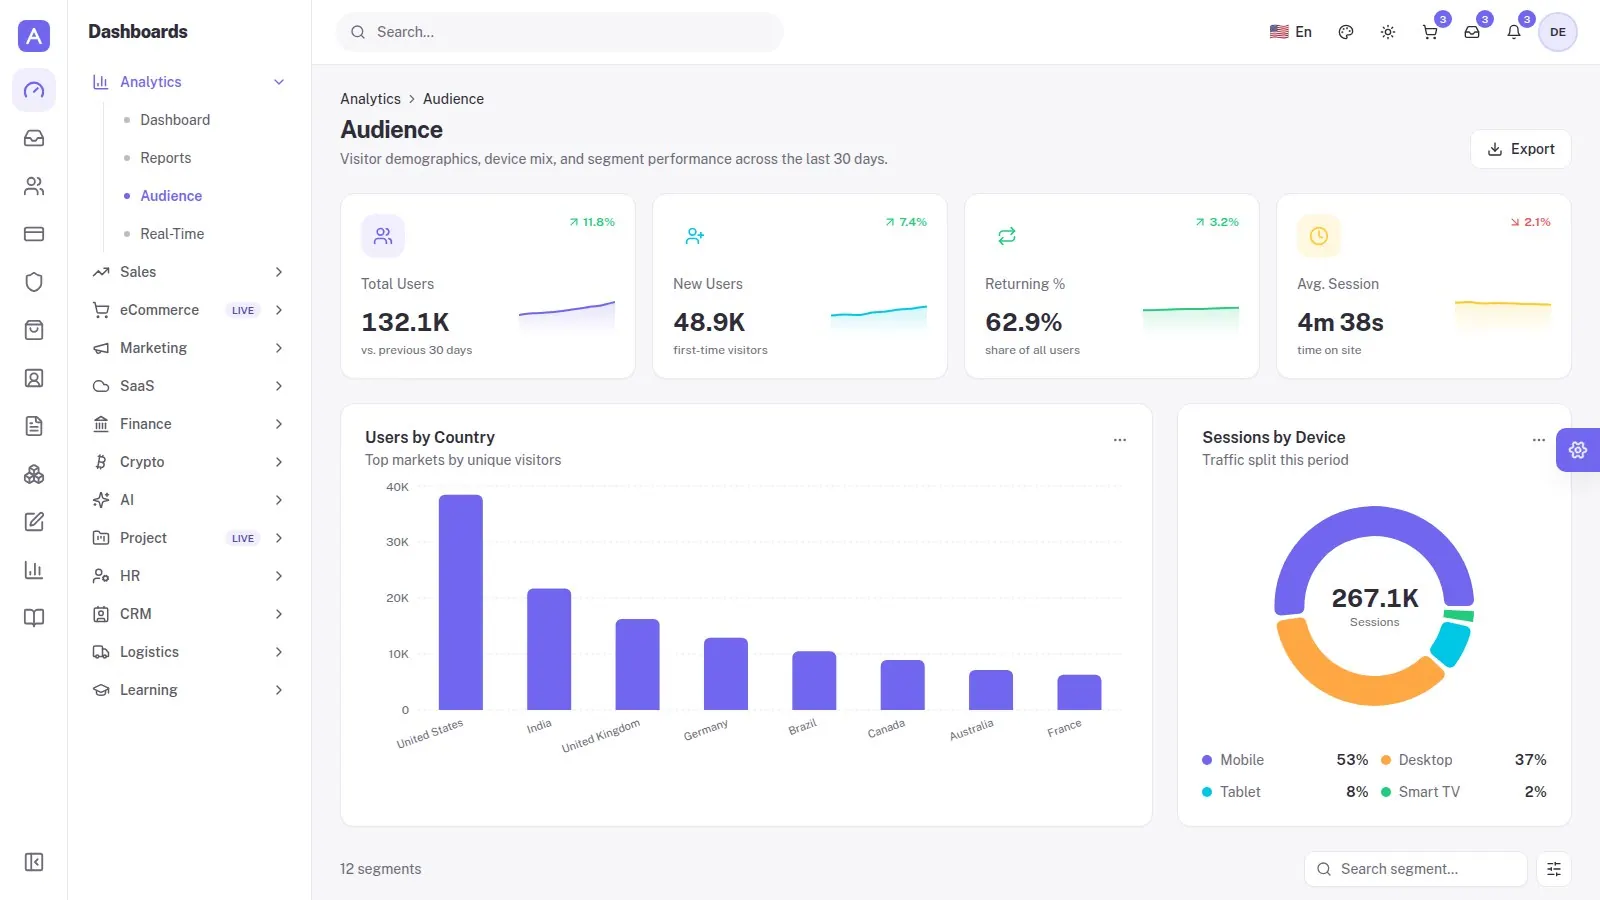Open the Sessions by Device options ellipsis
Viewport: 1600px width, 900px height.
pos(1539,440)
